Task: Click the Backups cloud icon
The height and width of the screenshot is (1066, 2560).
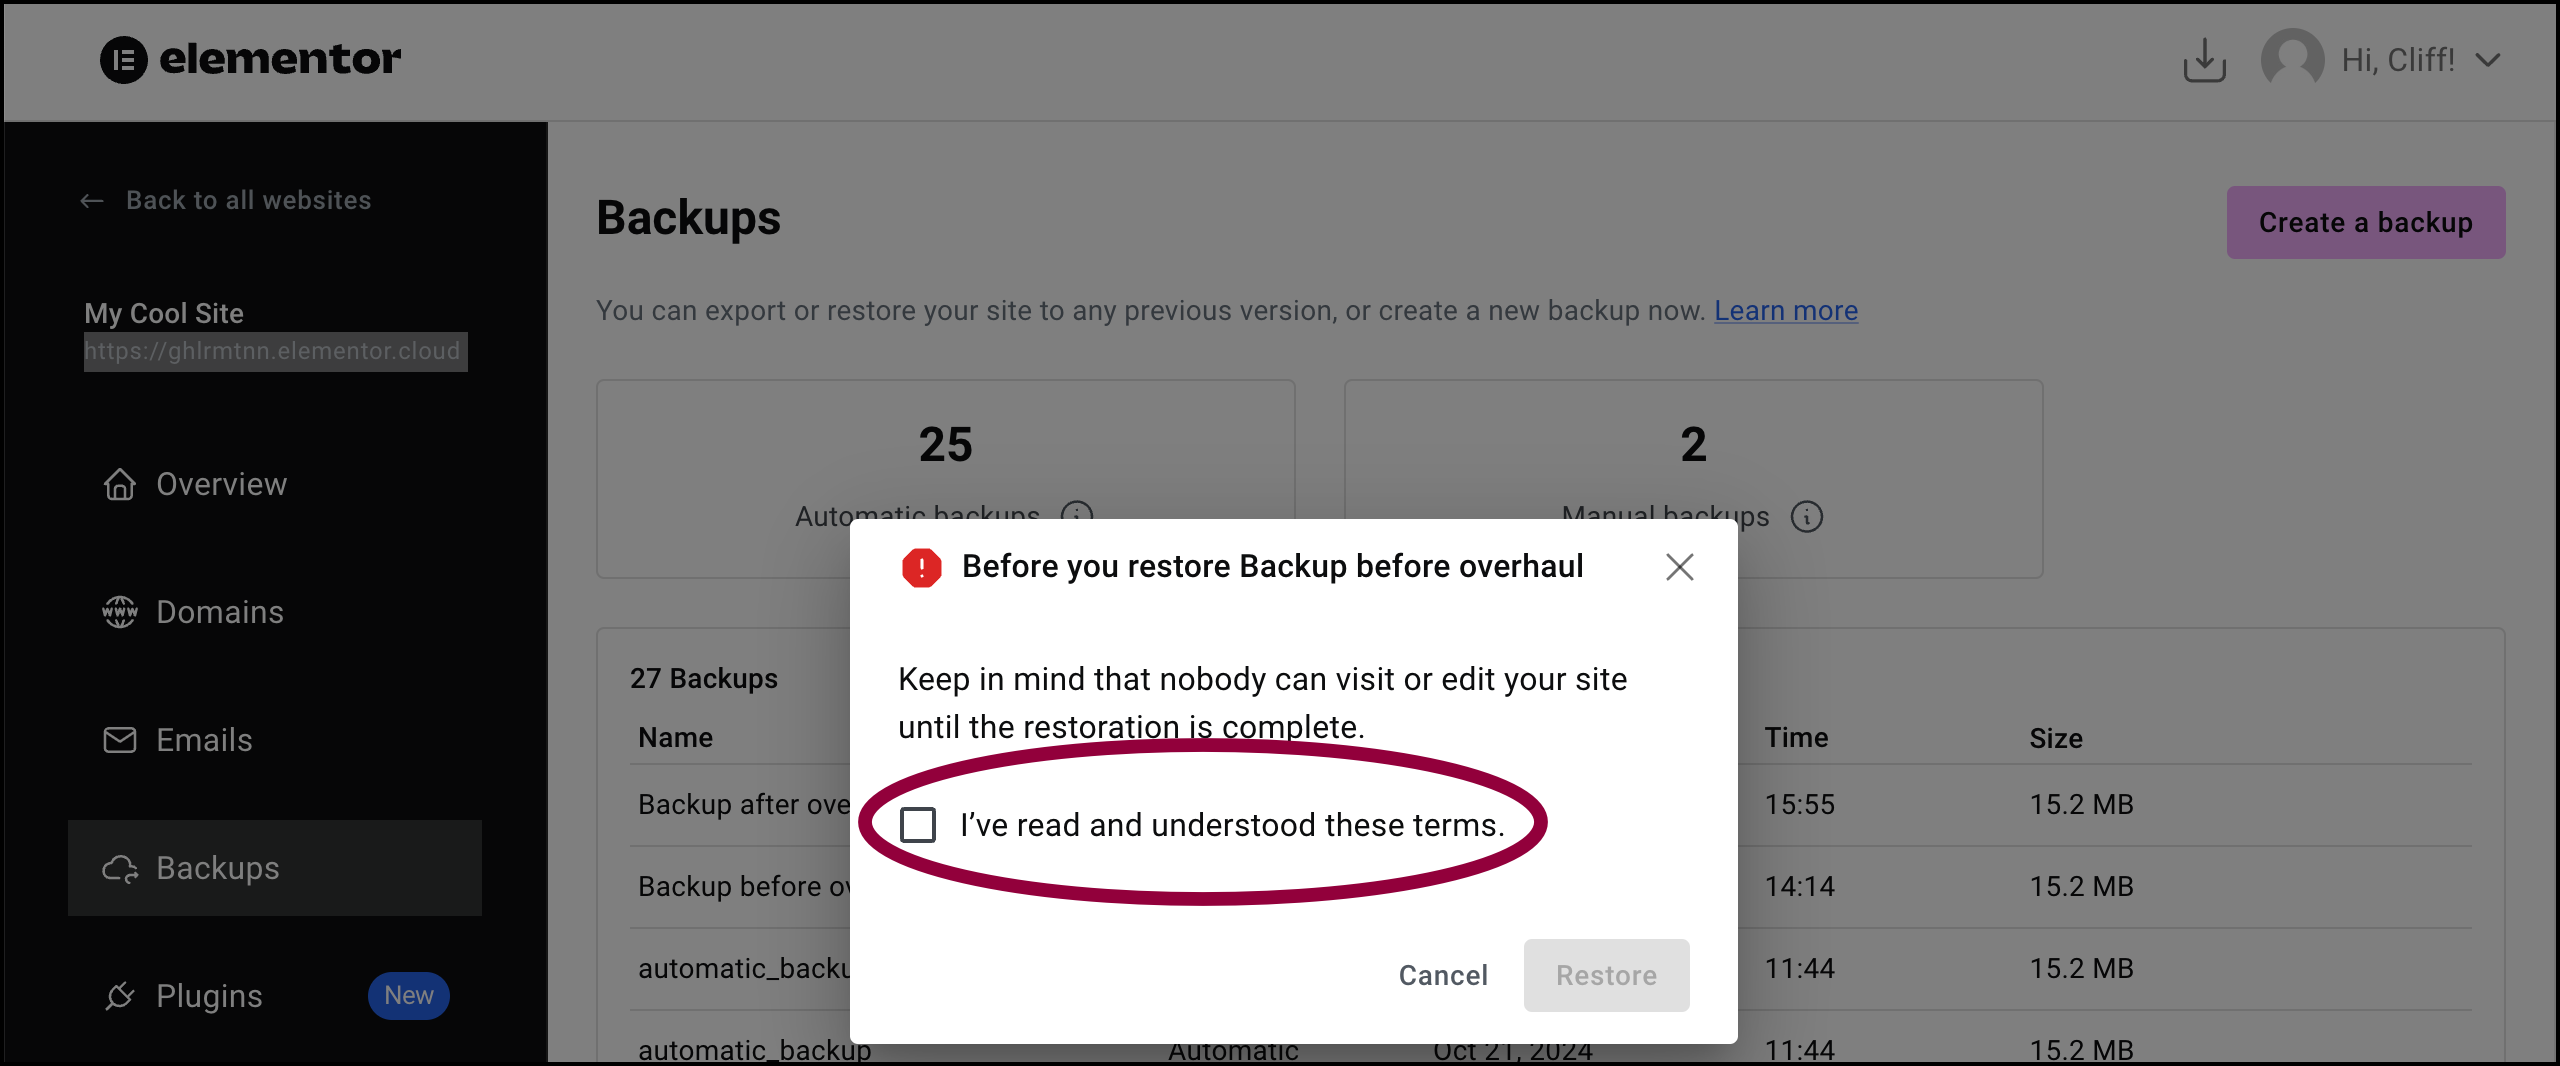Action: 120,868
